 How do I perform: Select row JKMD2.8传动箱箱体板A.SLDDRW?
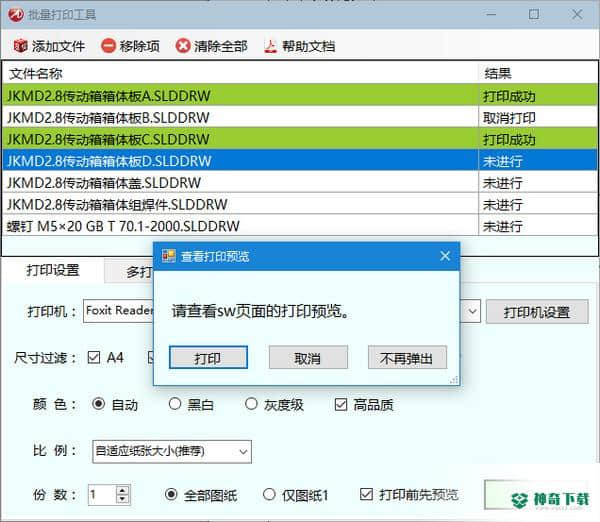pos(300,96)
